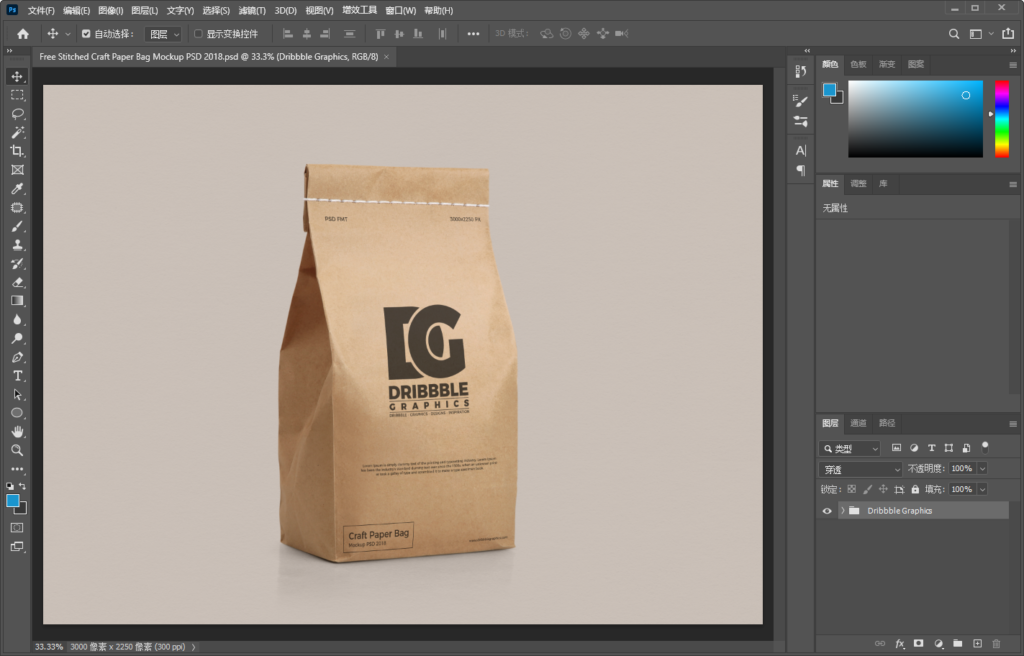
Task: Toggle the layer filter on/off switch
Action: [x=985, y=448]
